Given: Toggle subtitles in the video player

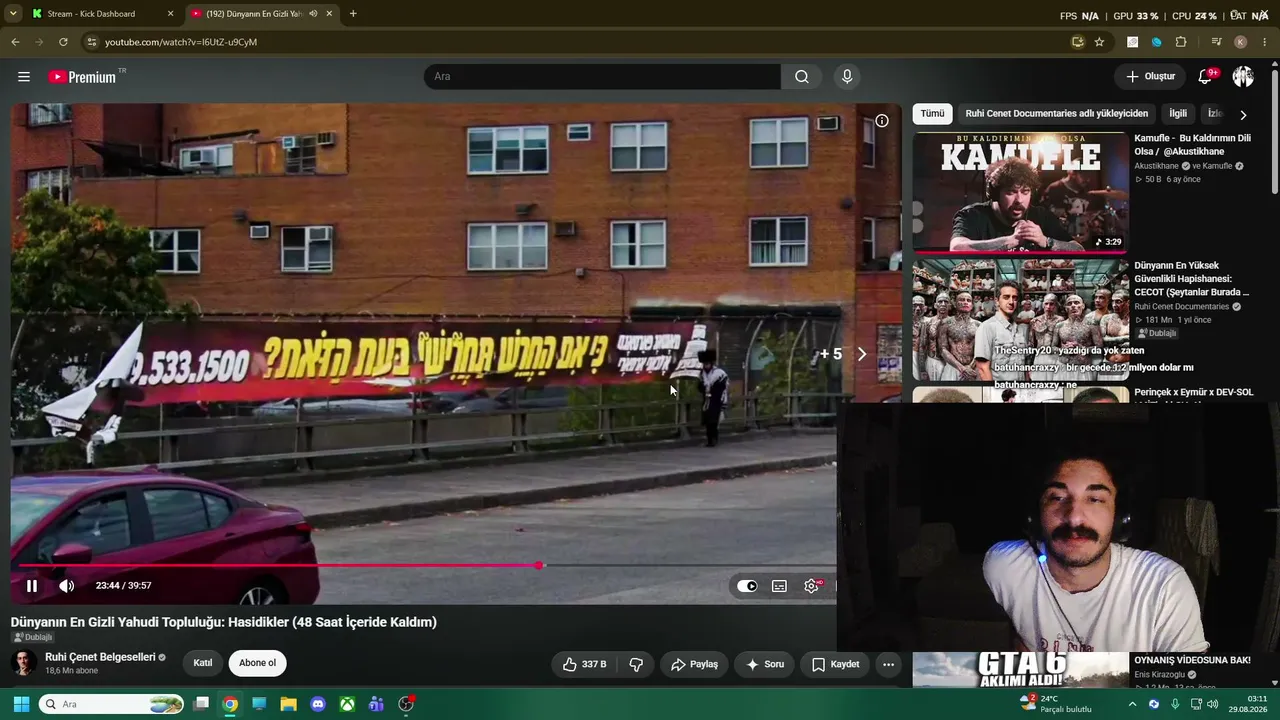Looking at the screenshot, I should coord(779,586).
